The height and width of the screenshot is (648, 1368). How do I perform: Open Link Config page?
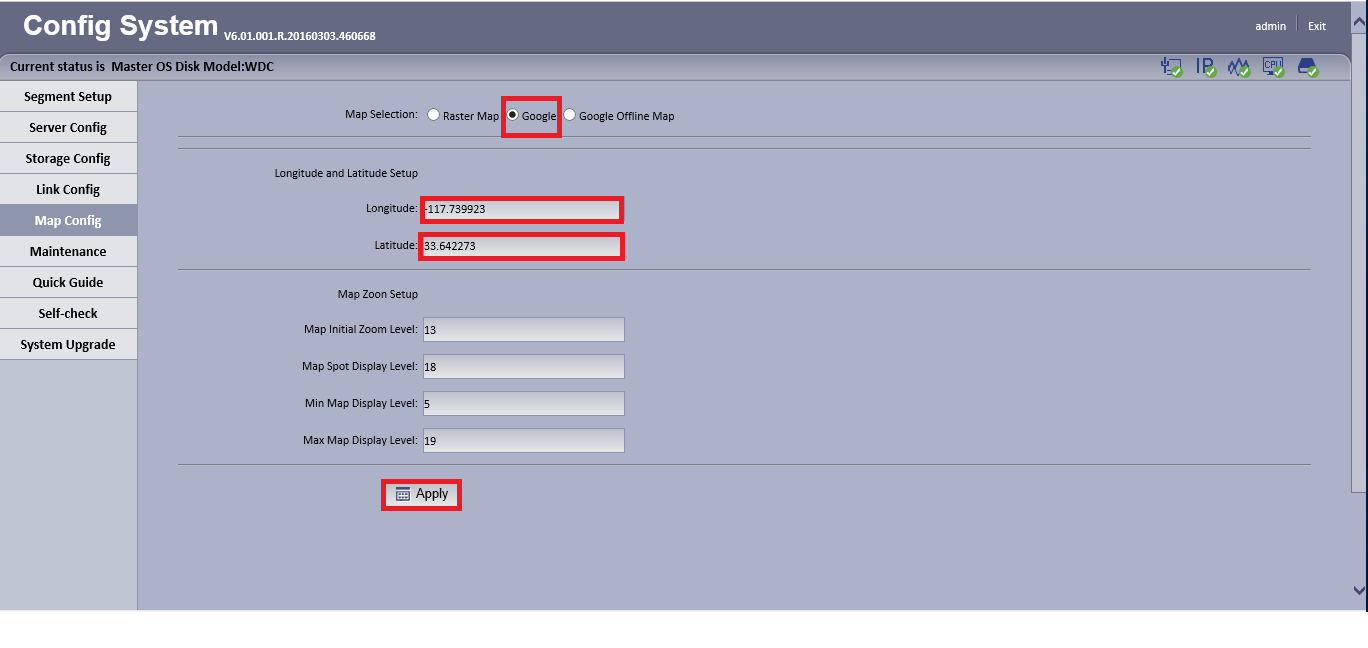tap(68, 190)
